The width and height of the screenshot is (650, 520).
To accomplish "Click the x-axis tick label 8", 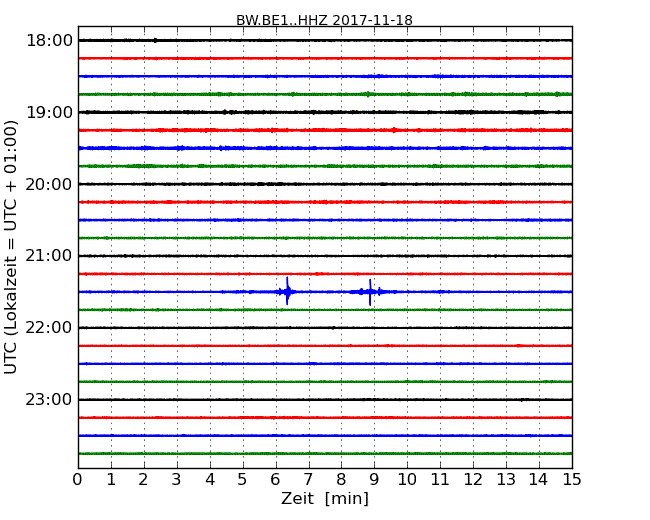I will (341, 480).
